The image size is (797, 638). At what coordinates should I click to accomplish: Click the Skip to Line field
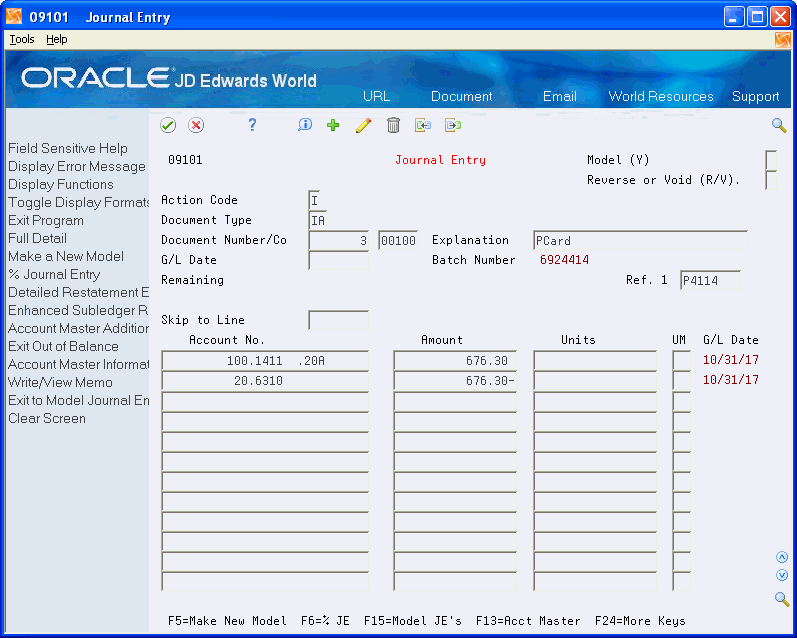click(x=339, y=320)
